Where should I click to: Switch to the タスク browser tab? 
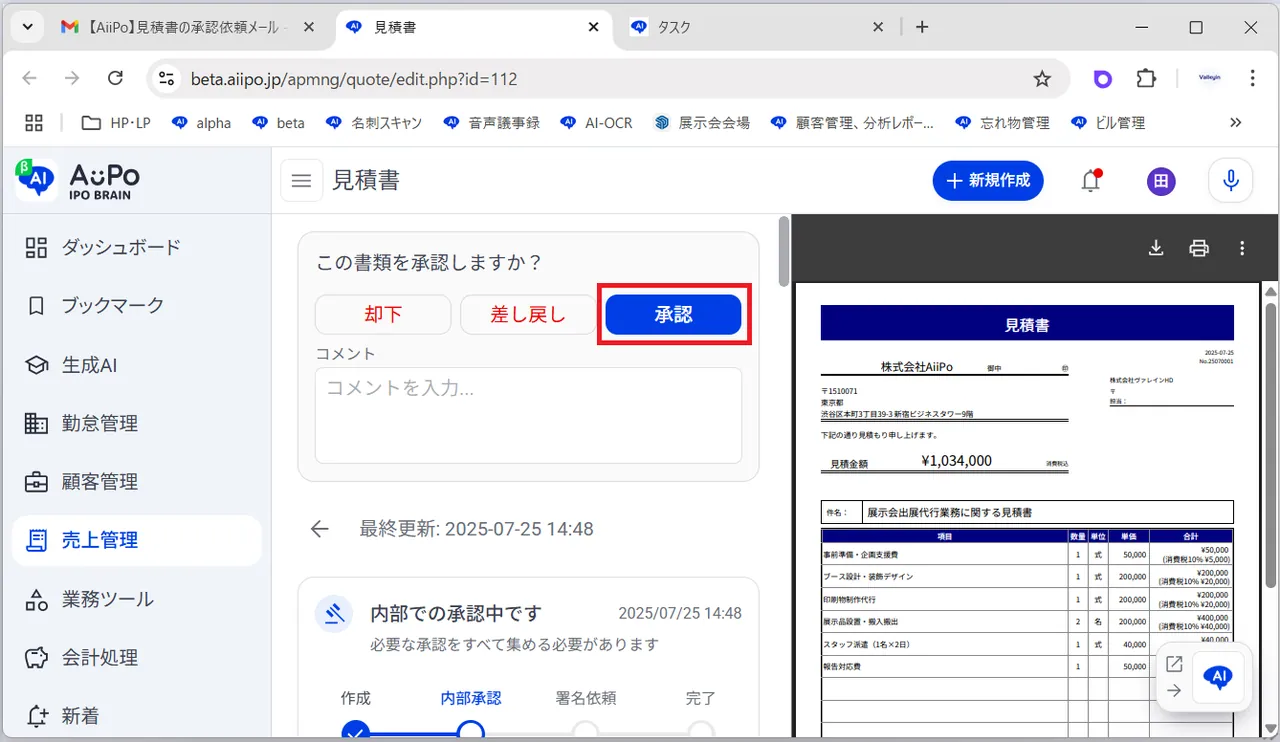click(x=756, y=27)
